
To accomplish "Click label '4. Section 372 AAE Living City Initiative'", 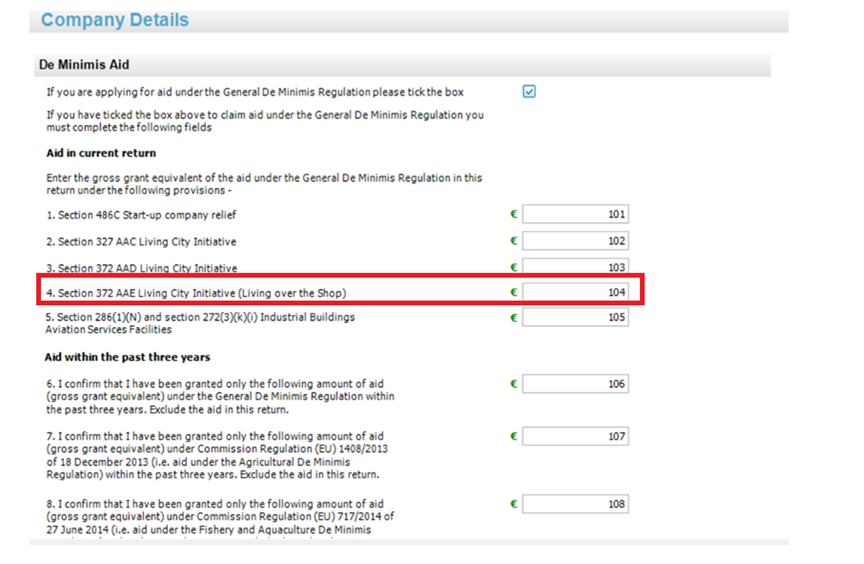I will point(196,293).
